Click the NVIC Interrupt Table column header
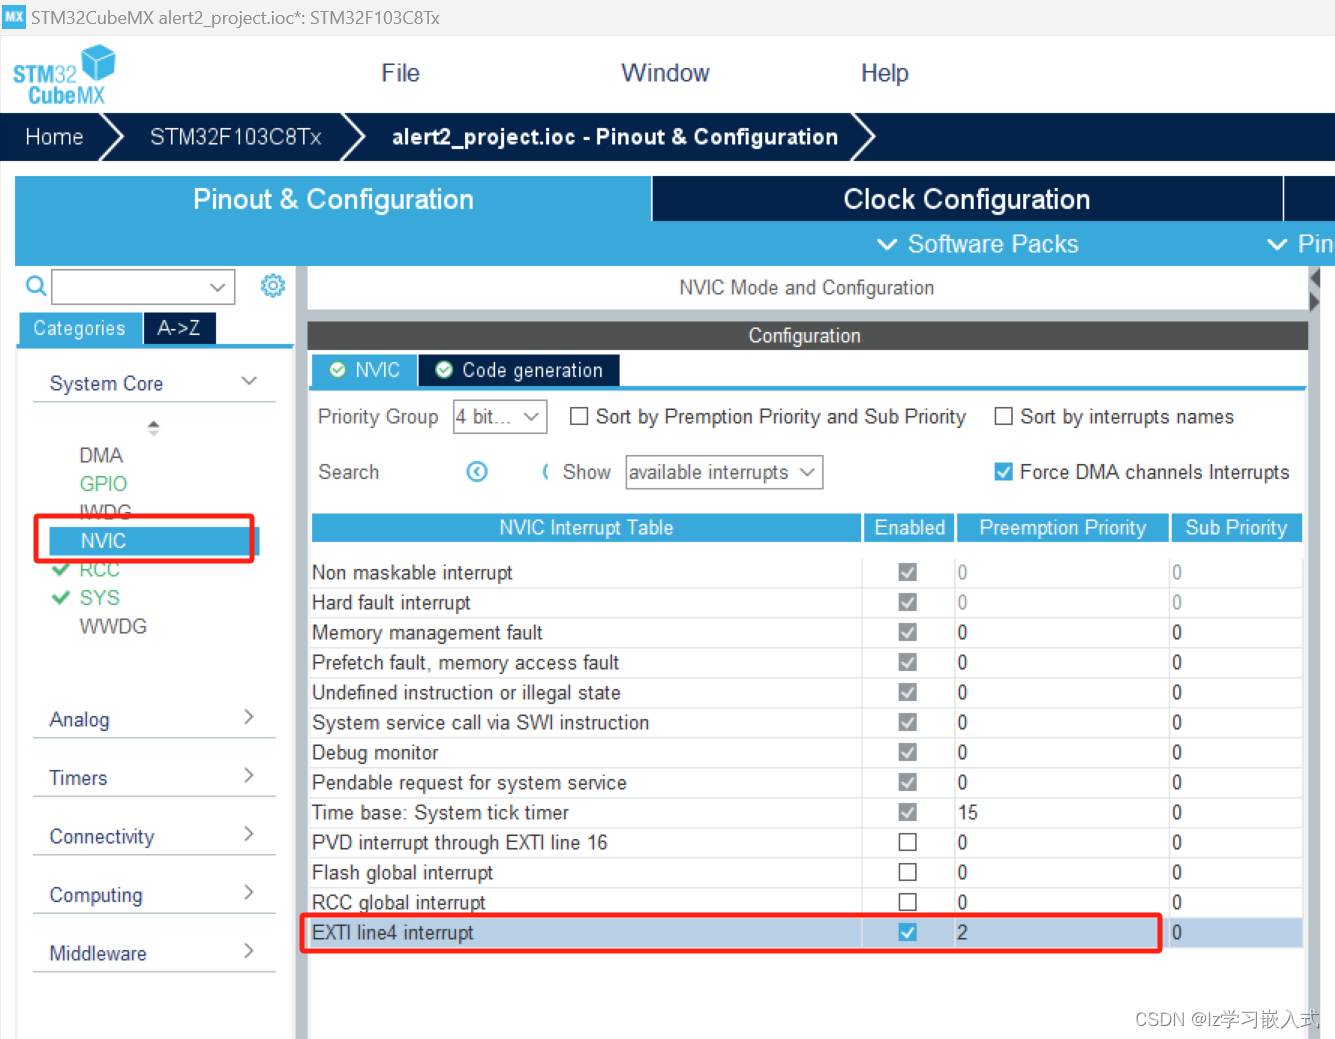 tap(586, 527)
